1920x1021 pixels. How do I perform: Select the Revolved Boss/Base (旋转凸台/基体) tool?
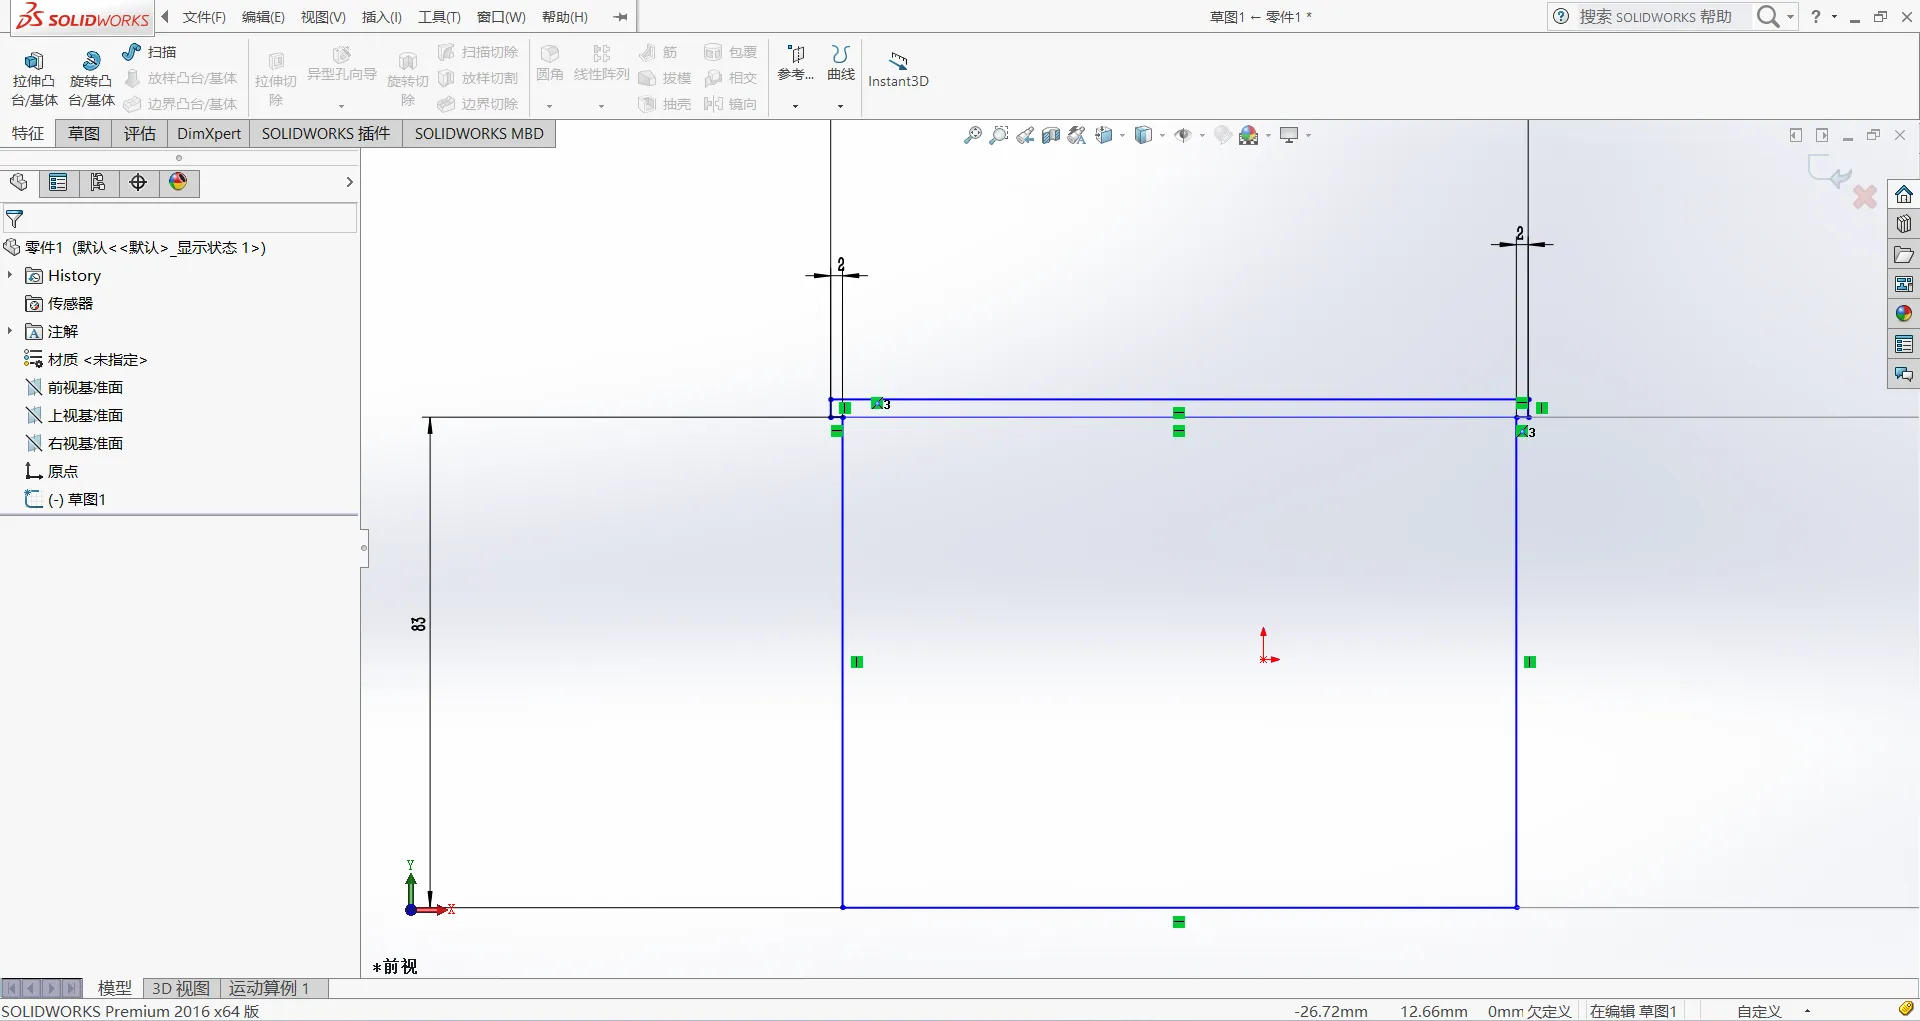tap(91, 78)
